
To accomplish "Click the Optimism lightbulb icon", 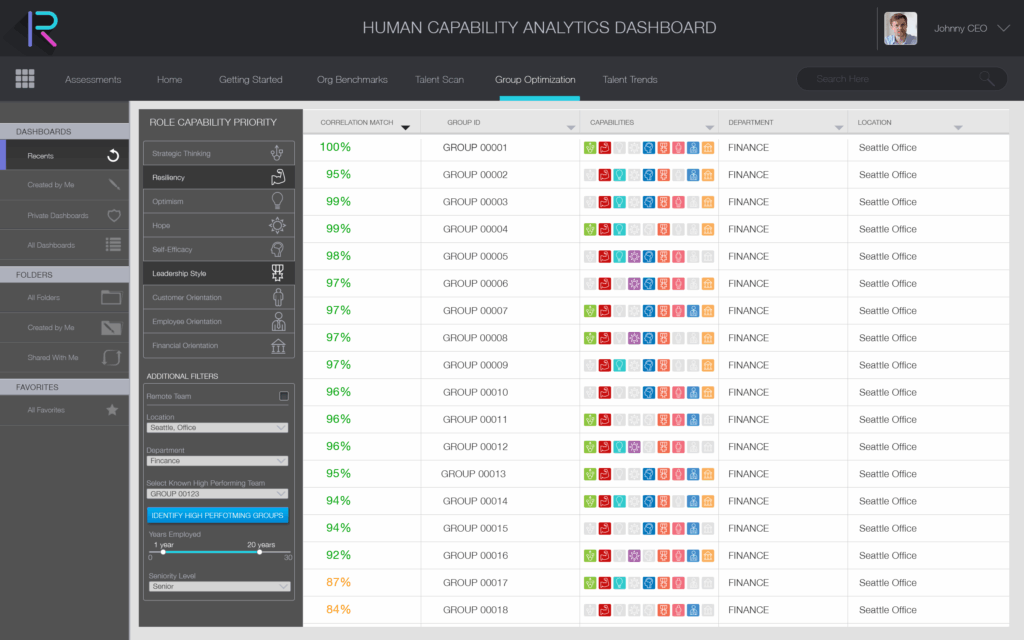I will [x=278, y=202].
